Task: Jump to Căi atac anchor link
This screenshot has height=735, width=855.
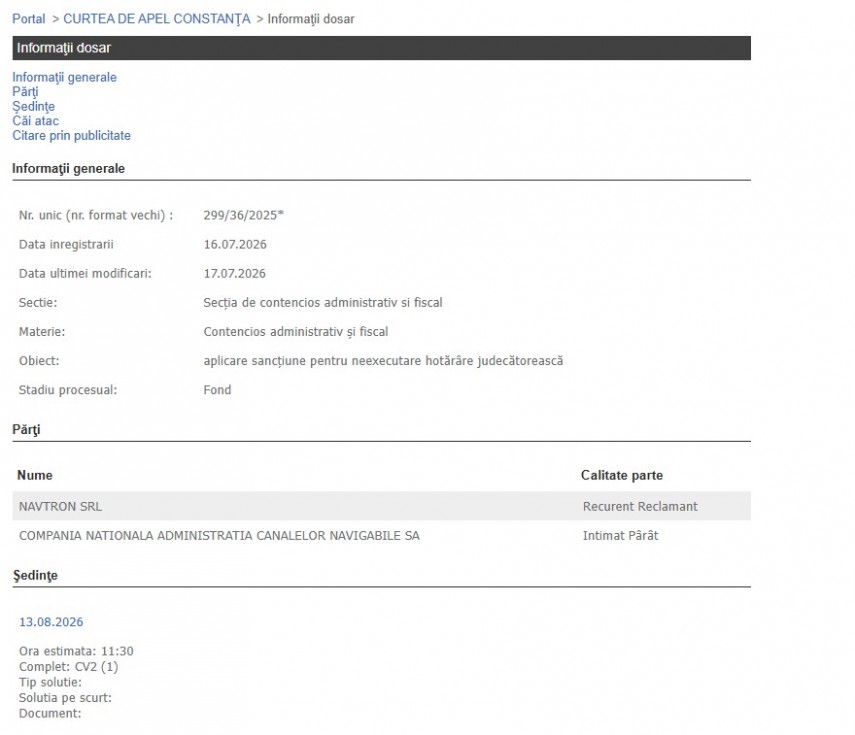Action: pos(35,121)
